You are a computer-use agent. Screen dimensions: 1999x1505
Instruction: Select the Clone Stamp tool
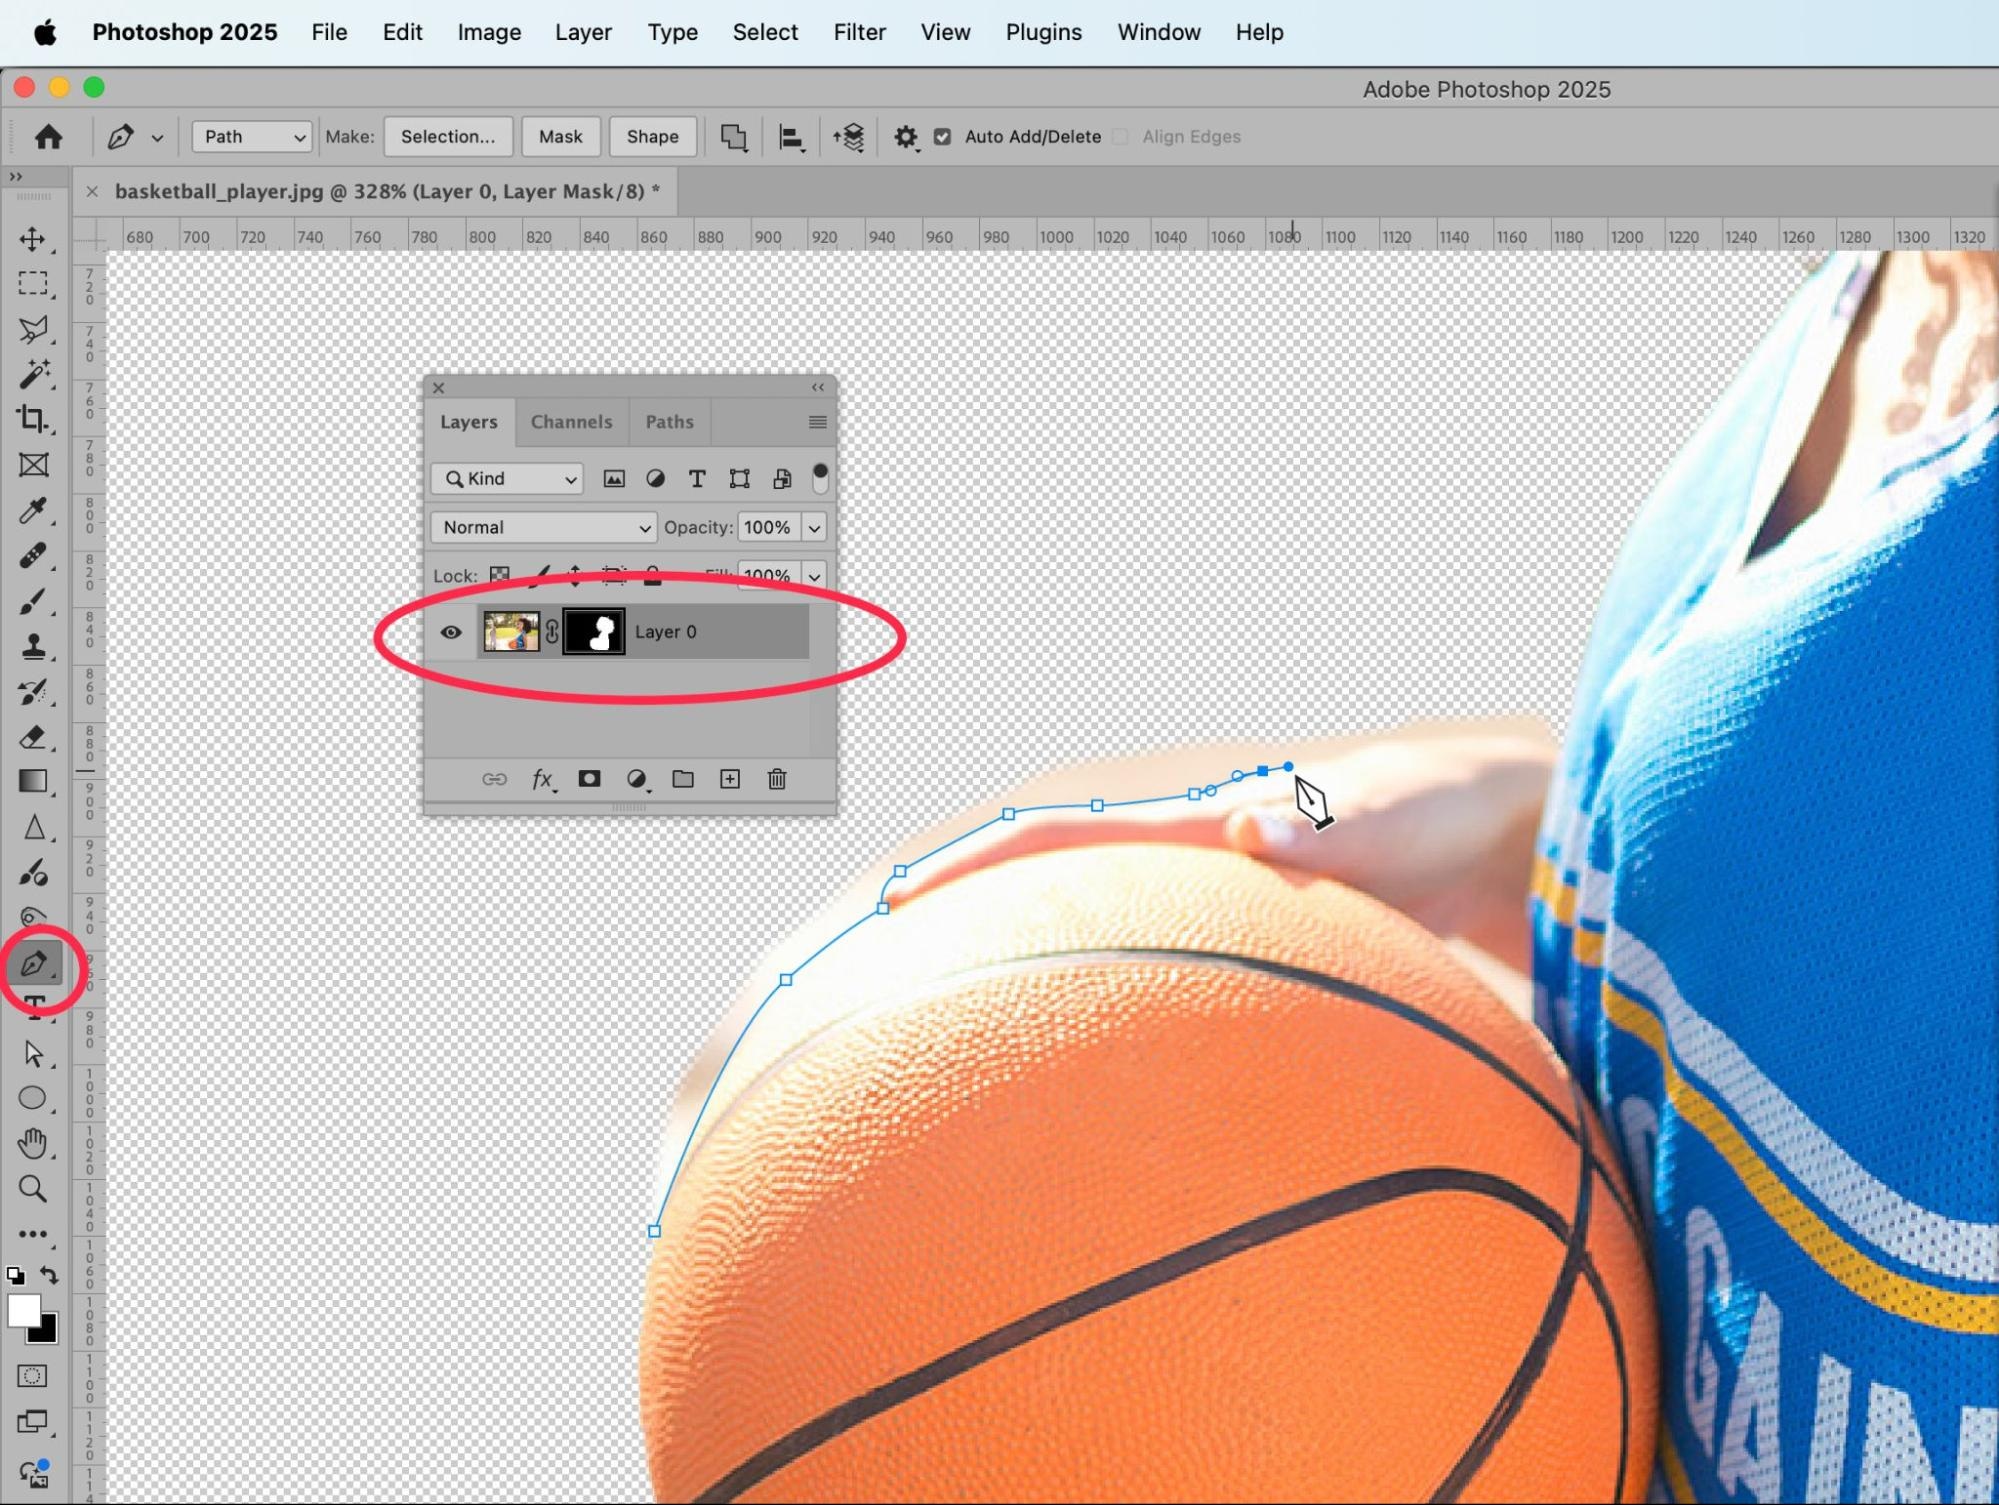[x=33, y=646]
